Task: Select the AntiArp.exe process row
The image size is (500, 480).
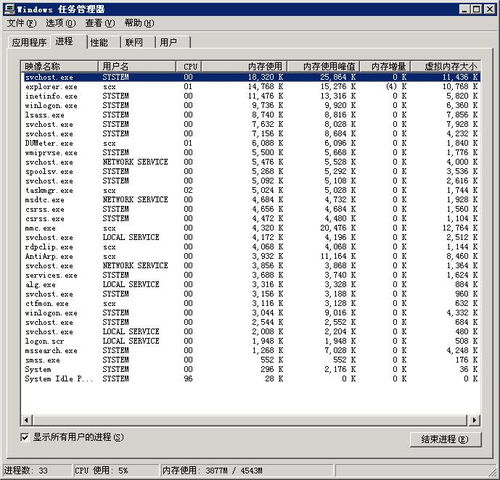Action: coord(251,256)
